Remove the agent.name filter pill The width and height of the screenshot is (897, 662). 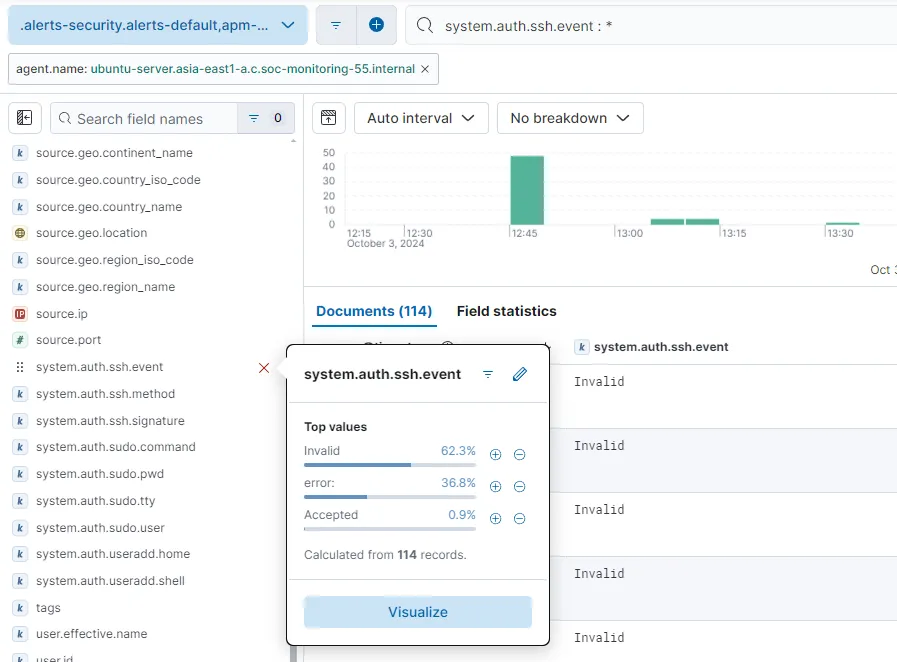click(x=425, y=69)
